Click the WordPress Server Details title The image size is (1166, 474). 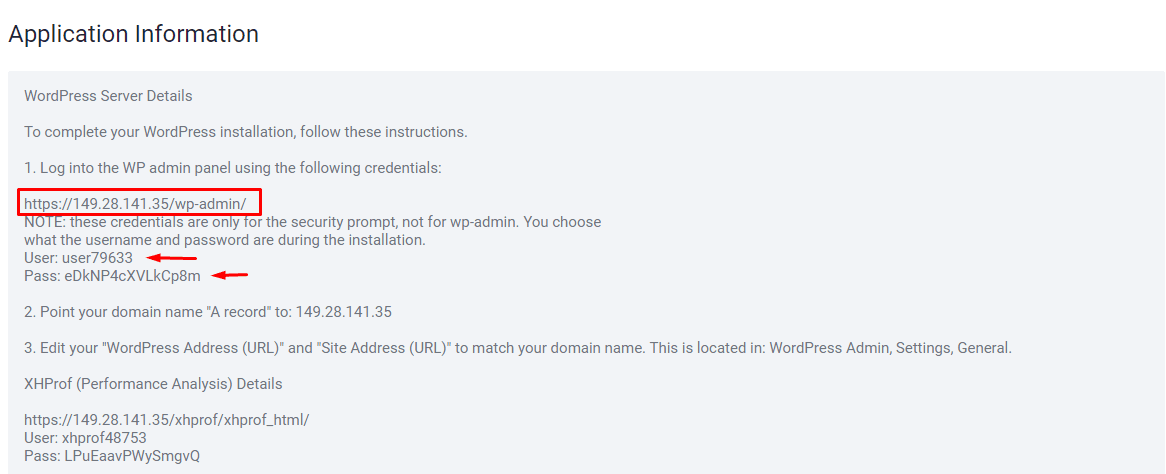point(109,96)
